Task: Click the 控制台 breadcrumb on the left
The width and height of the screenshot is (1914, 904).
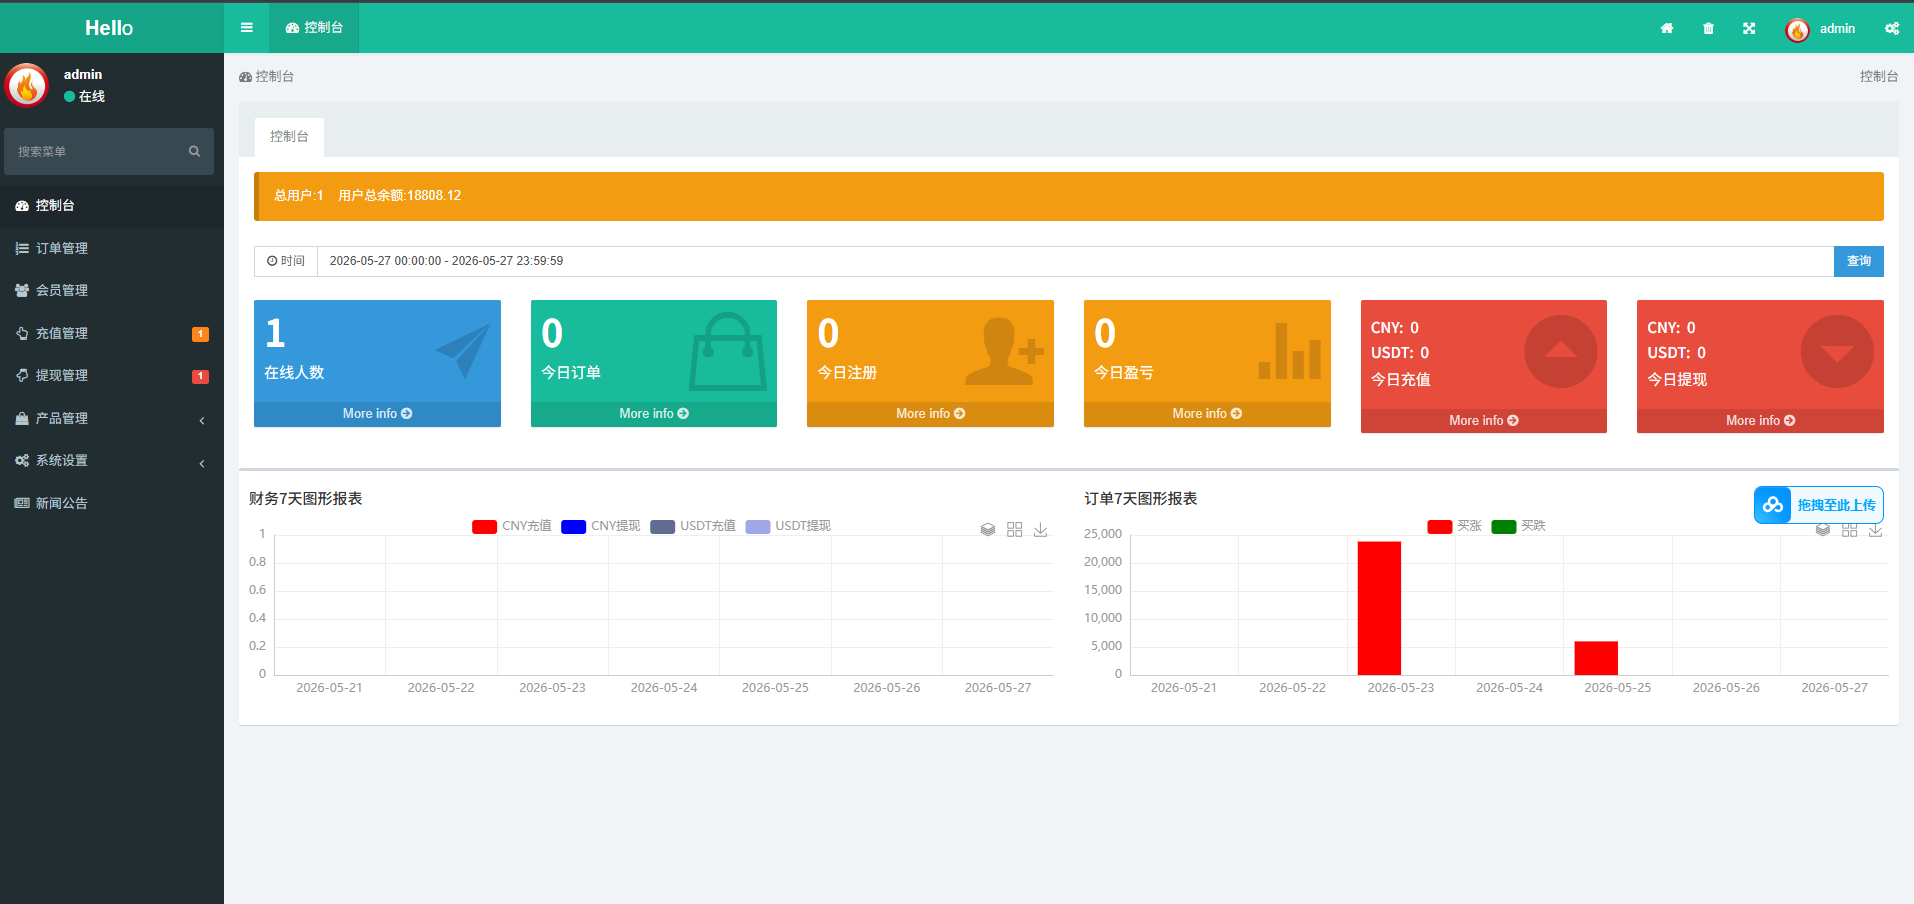Action: pos(267,76)
